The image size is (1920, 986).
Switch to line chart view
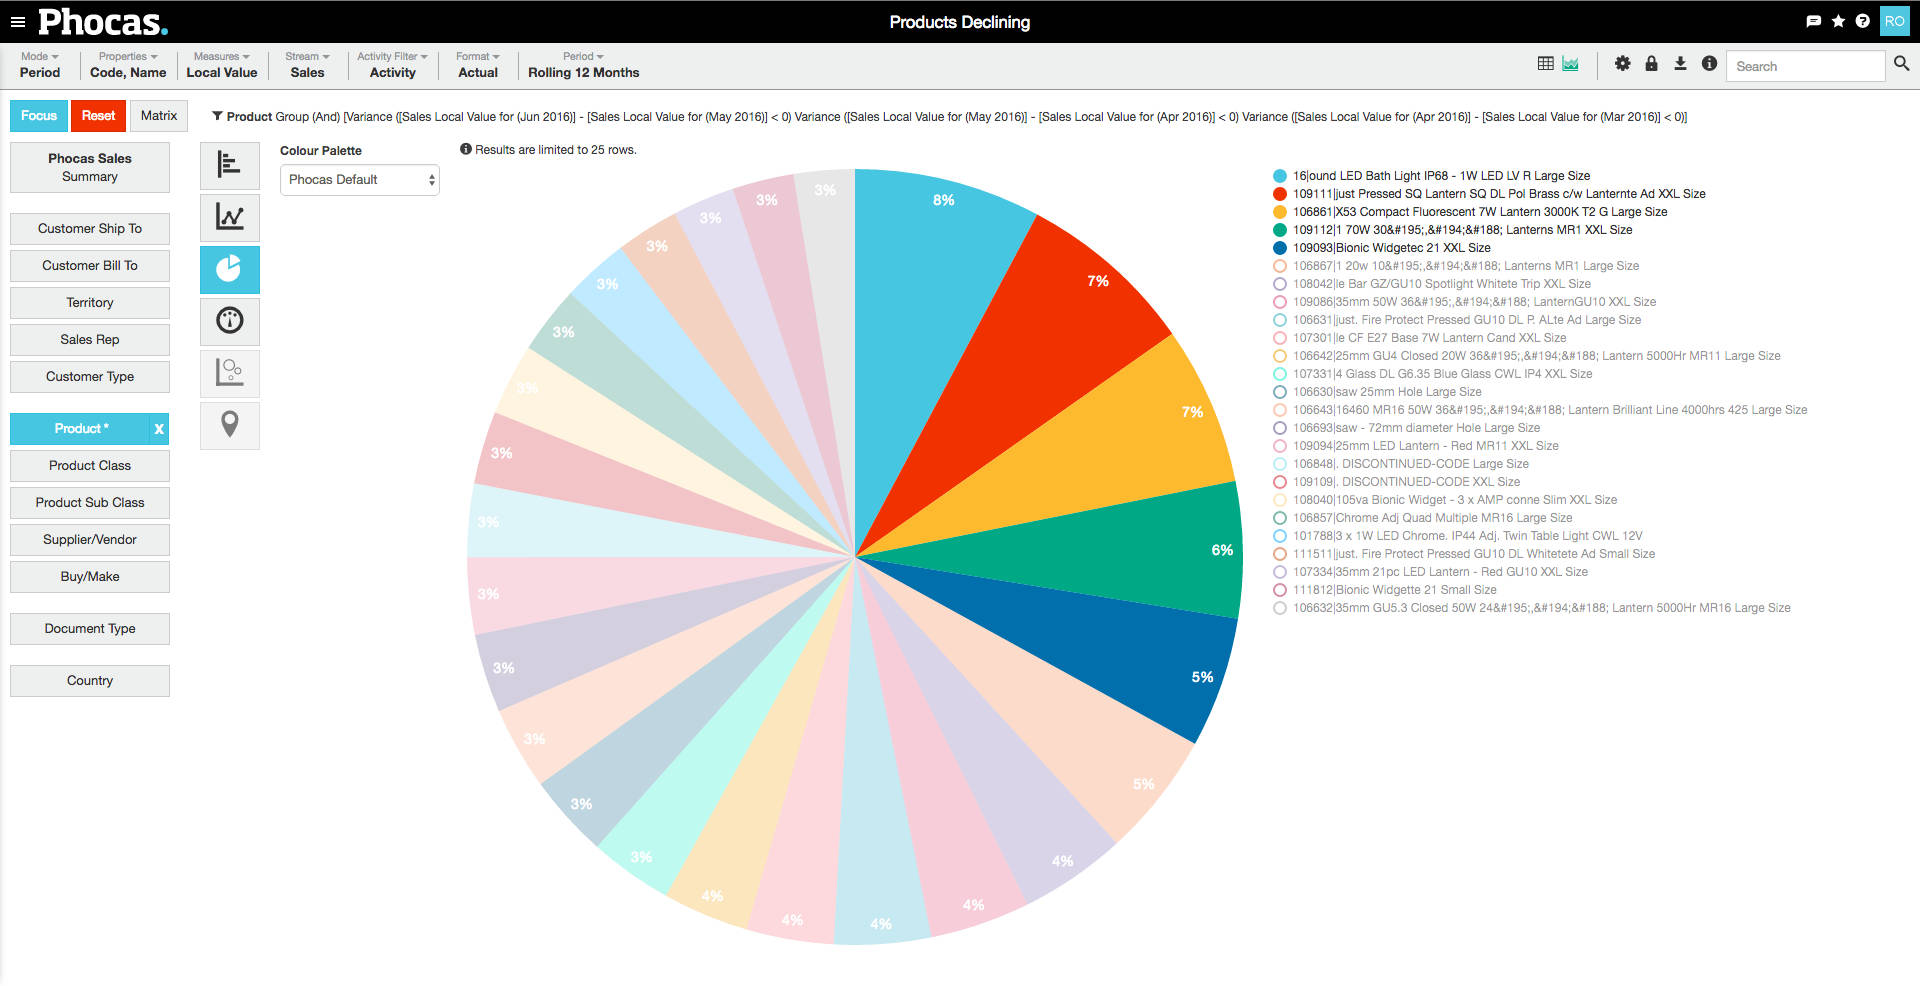[x=229, y=217]
